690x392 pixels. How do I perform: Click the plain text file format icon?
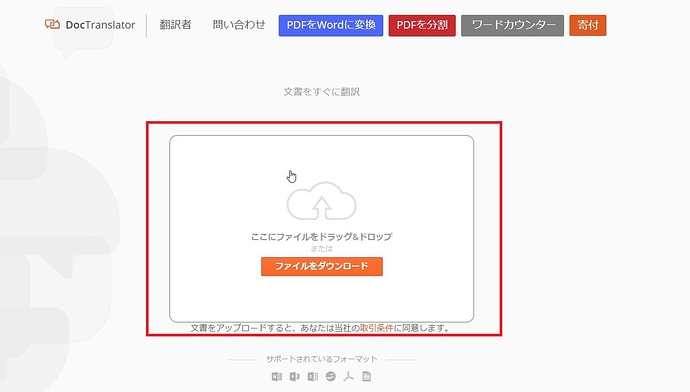pos(367,377)
